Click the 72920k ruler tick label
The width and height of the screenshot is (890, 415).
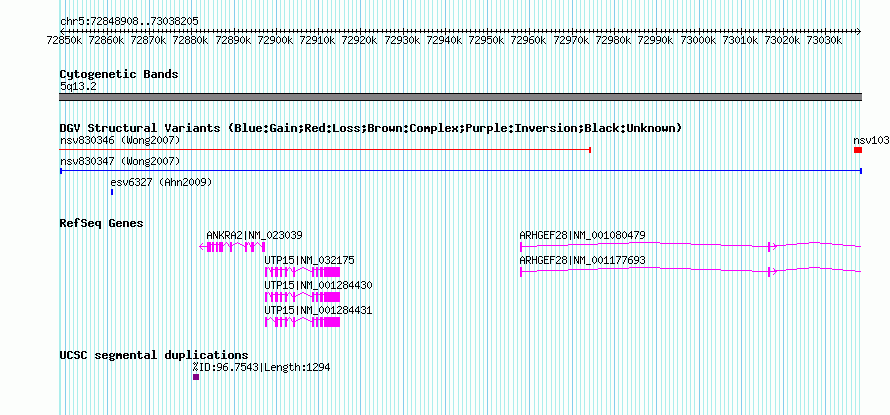tap(359, 40)
